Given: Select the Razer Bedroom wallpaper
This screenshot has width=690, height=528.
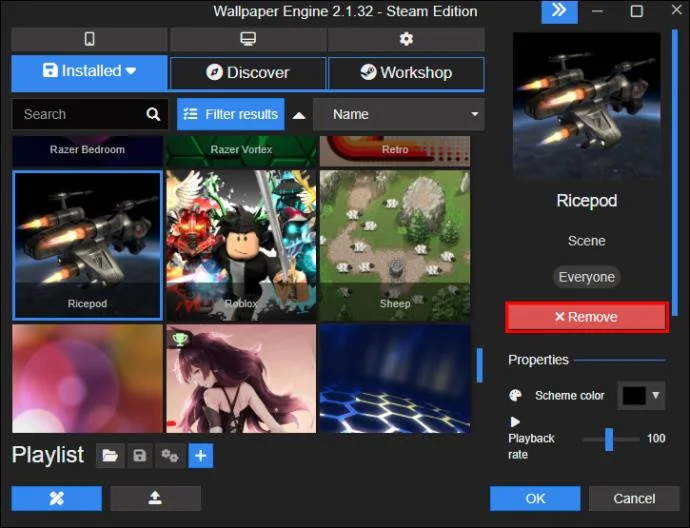Looking at the screenshot, I should (87, 151).
